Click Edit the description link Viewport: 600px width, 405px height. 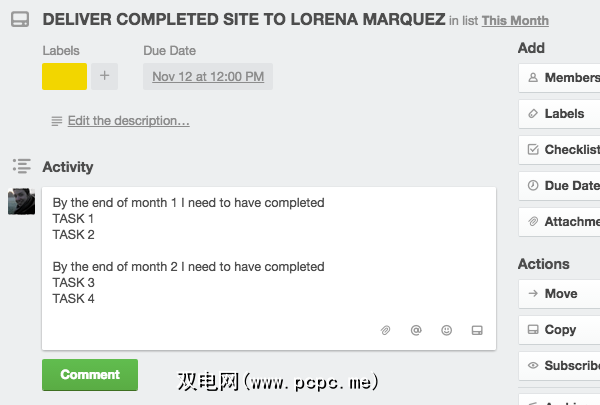[x=128, y=121]
